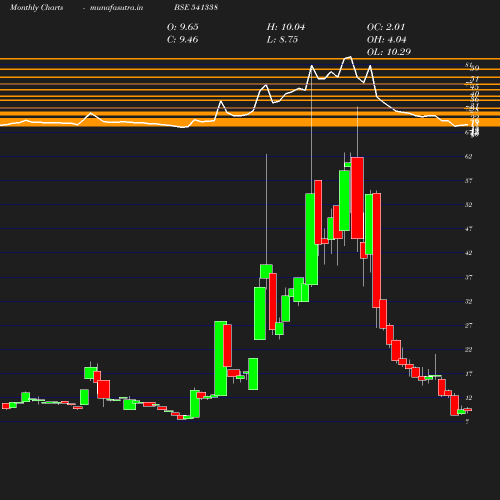Screen dimensions: 500x500
Task: Click the munafasutra.in watermark text
Action: point(116,8)
